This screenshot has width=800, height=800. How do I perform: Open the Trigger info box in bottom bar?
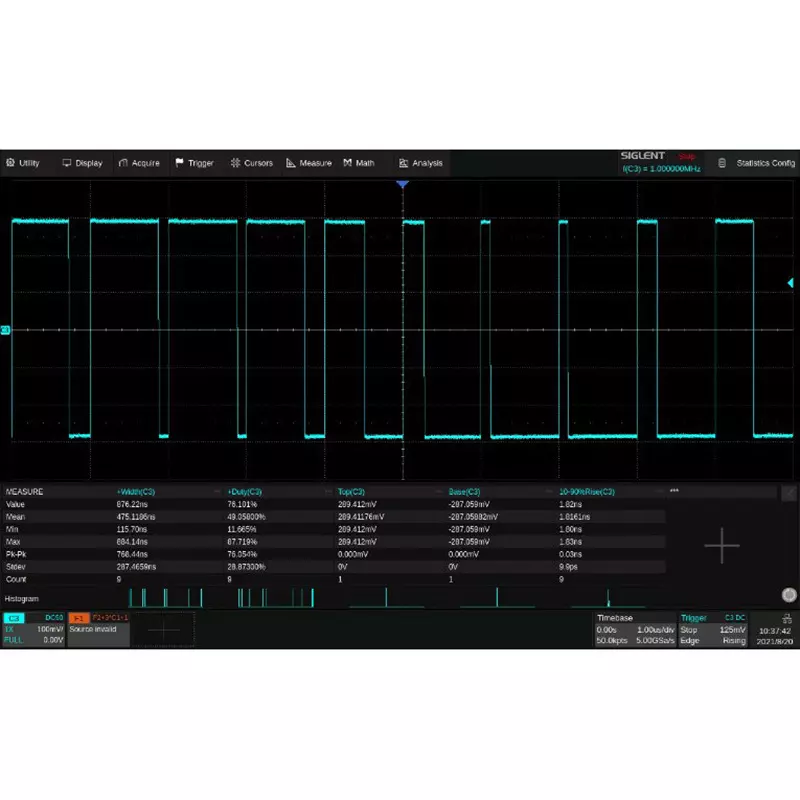pos(712,630)
